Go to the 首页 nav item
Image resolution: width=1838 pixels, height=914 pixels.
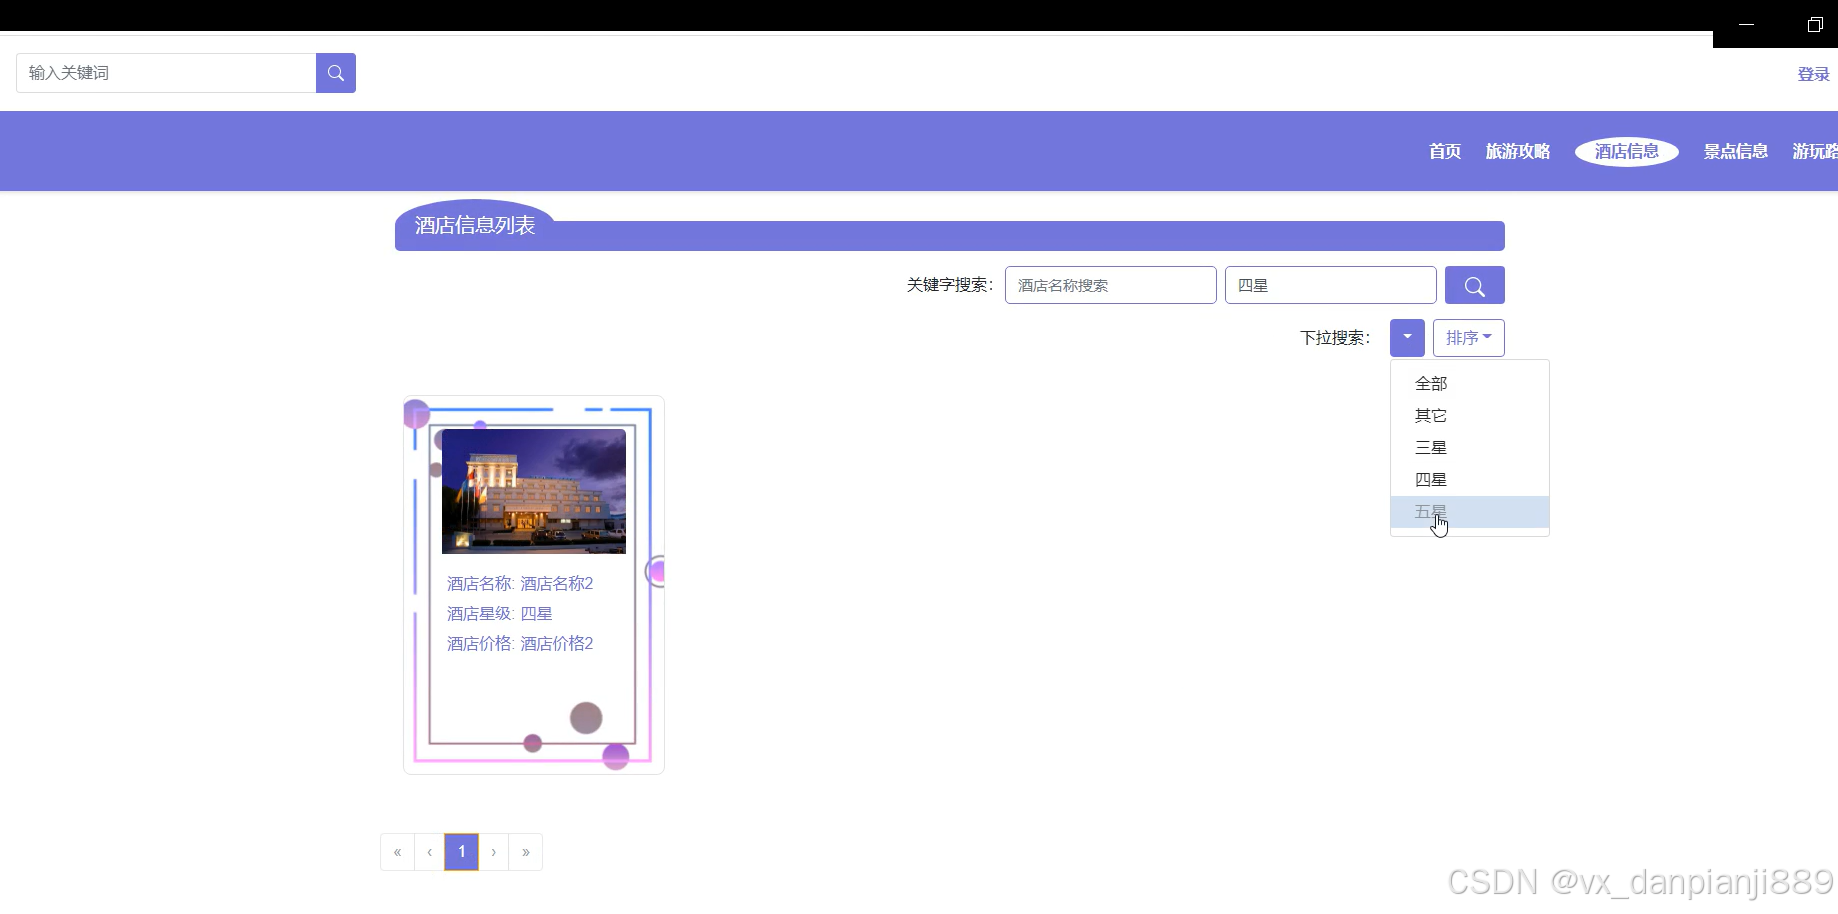tap(1445, 151)
